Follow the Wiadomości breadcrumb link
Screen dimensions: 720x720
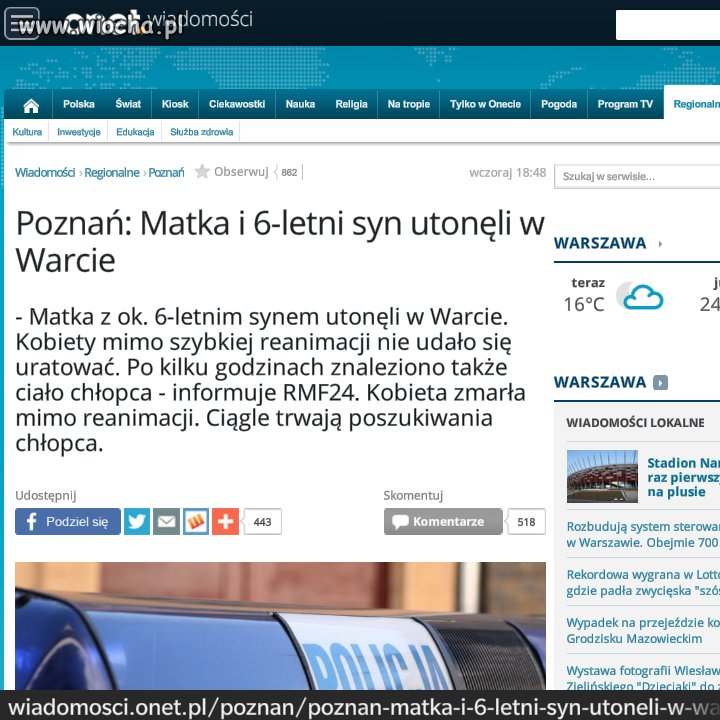tap(45, 173)
